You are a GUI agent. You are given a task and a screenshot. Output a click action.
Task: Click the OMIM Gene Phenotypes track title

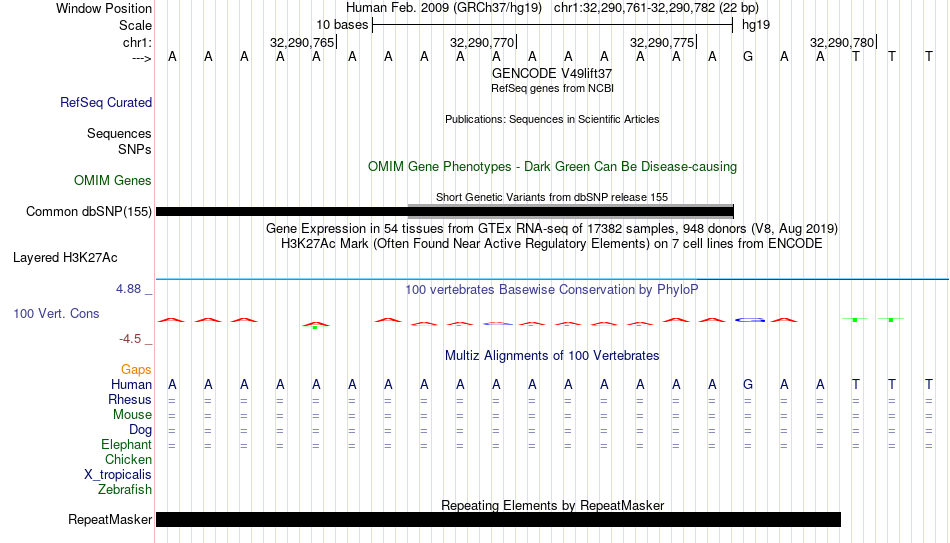click(552, 167)
